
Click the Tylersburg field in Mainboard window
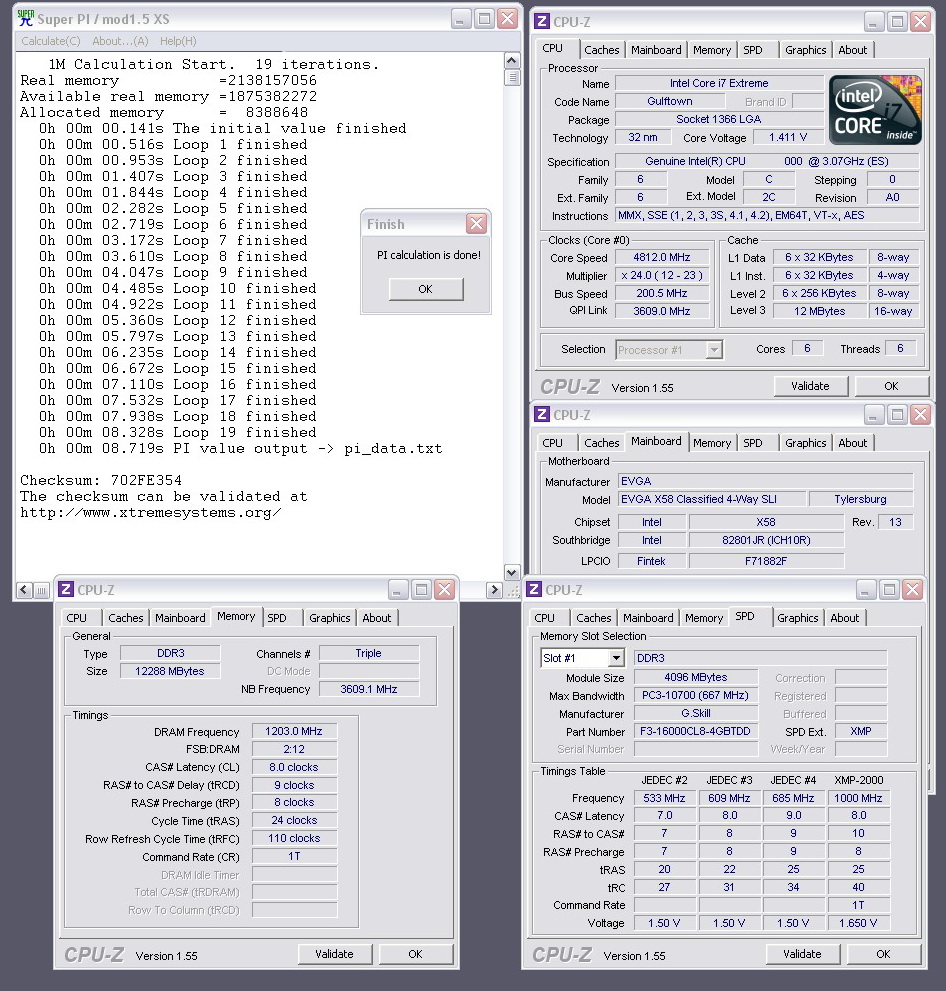[x=861, y=499]
